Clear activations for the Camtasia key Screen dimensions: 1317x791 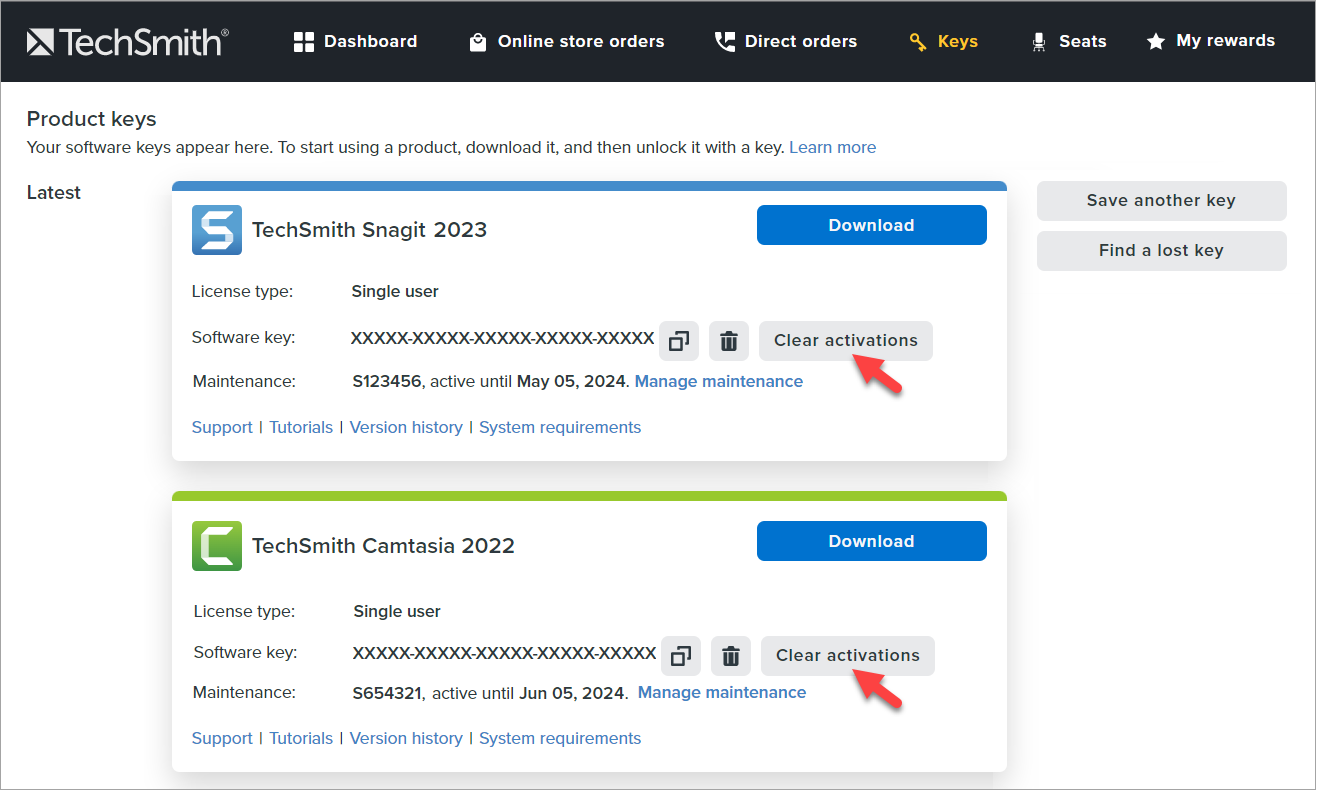(x=847, y=656)
